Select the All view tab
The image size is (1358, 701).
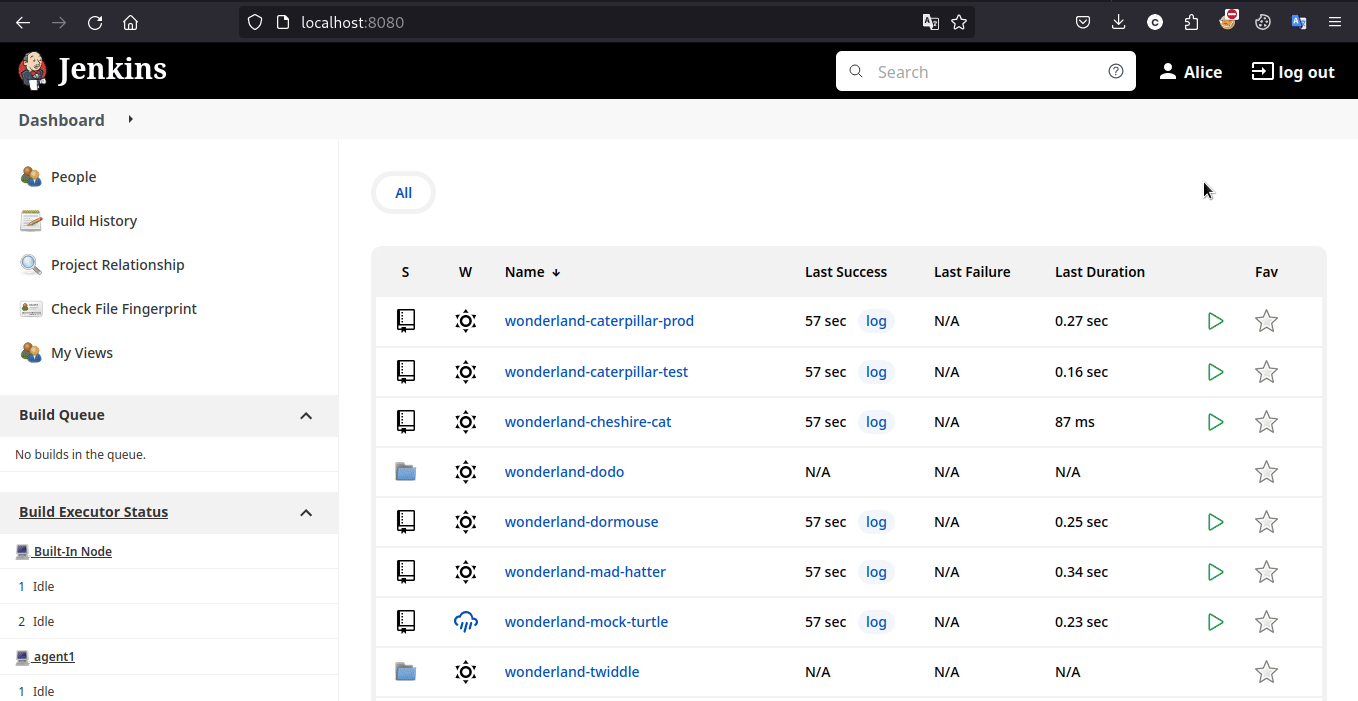pos(403,193)
